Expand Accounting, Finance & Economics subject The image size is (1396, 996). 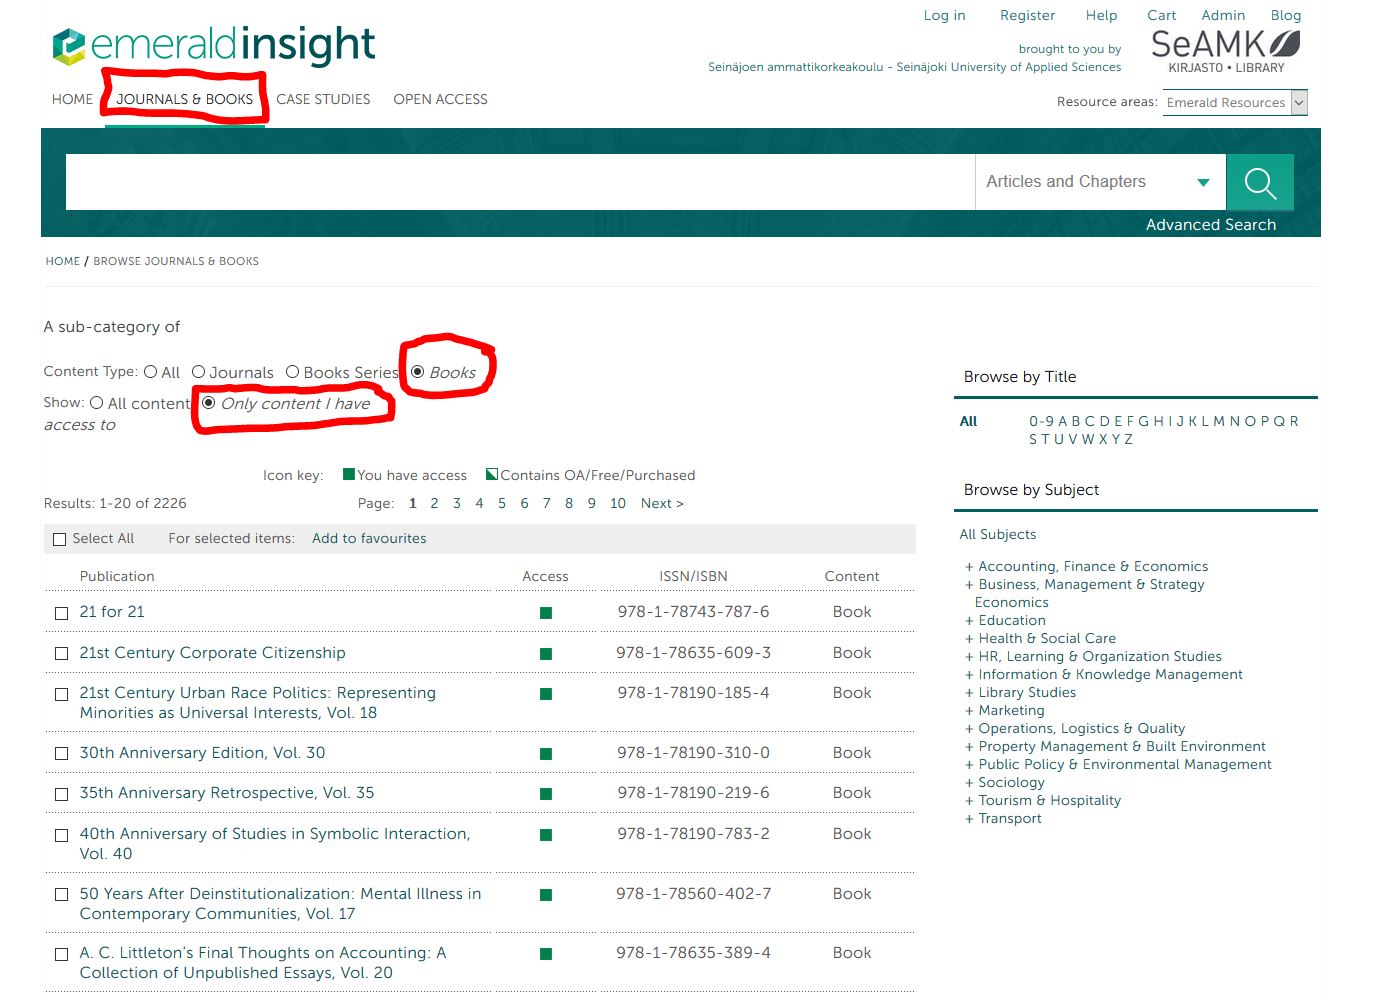[969, 567]
